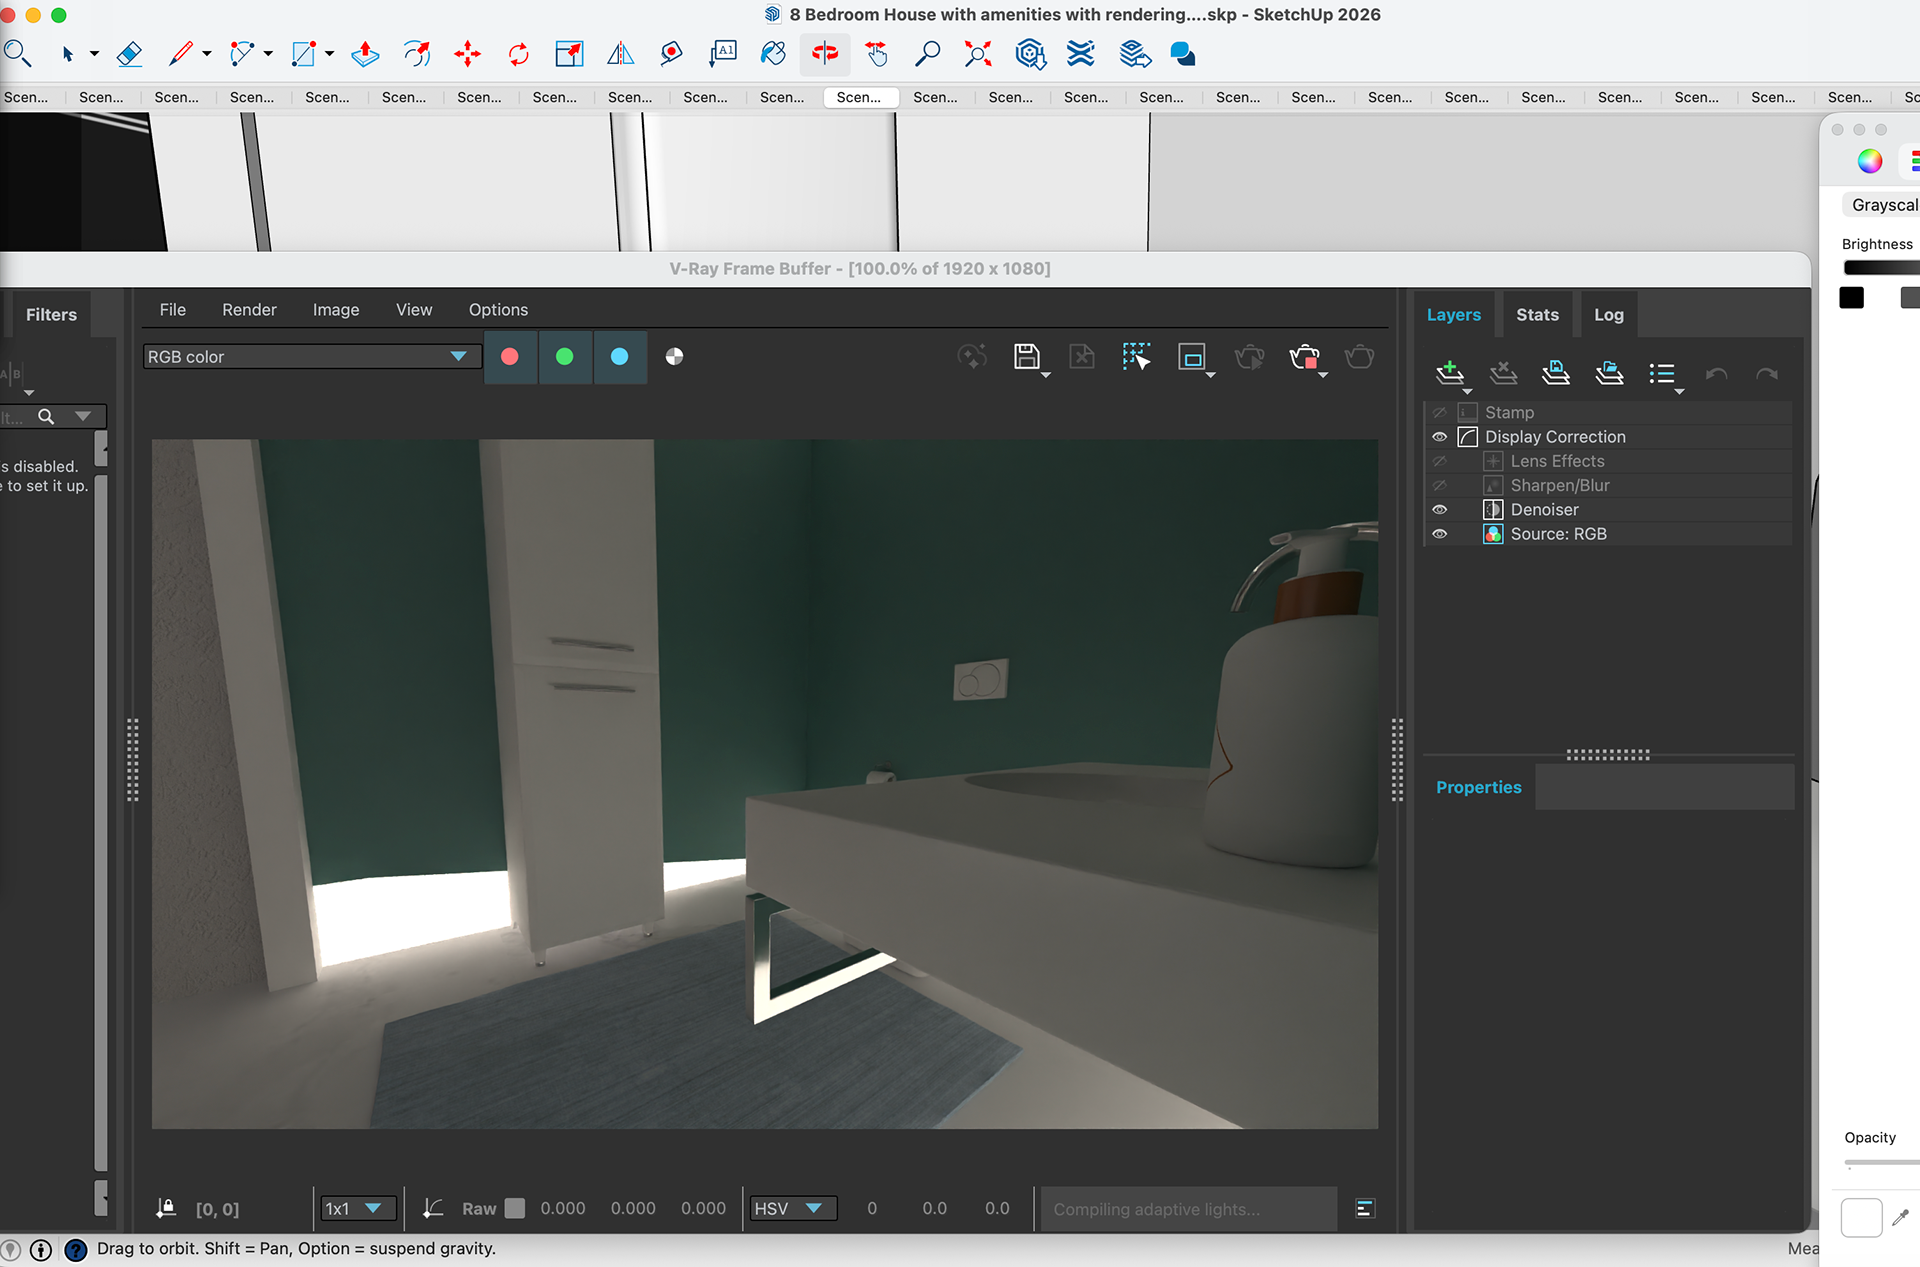Toggle visibility of Display Correction layer
Viewport: 1920px width, 1267px height.
(1440, 437)
